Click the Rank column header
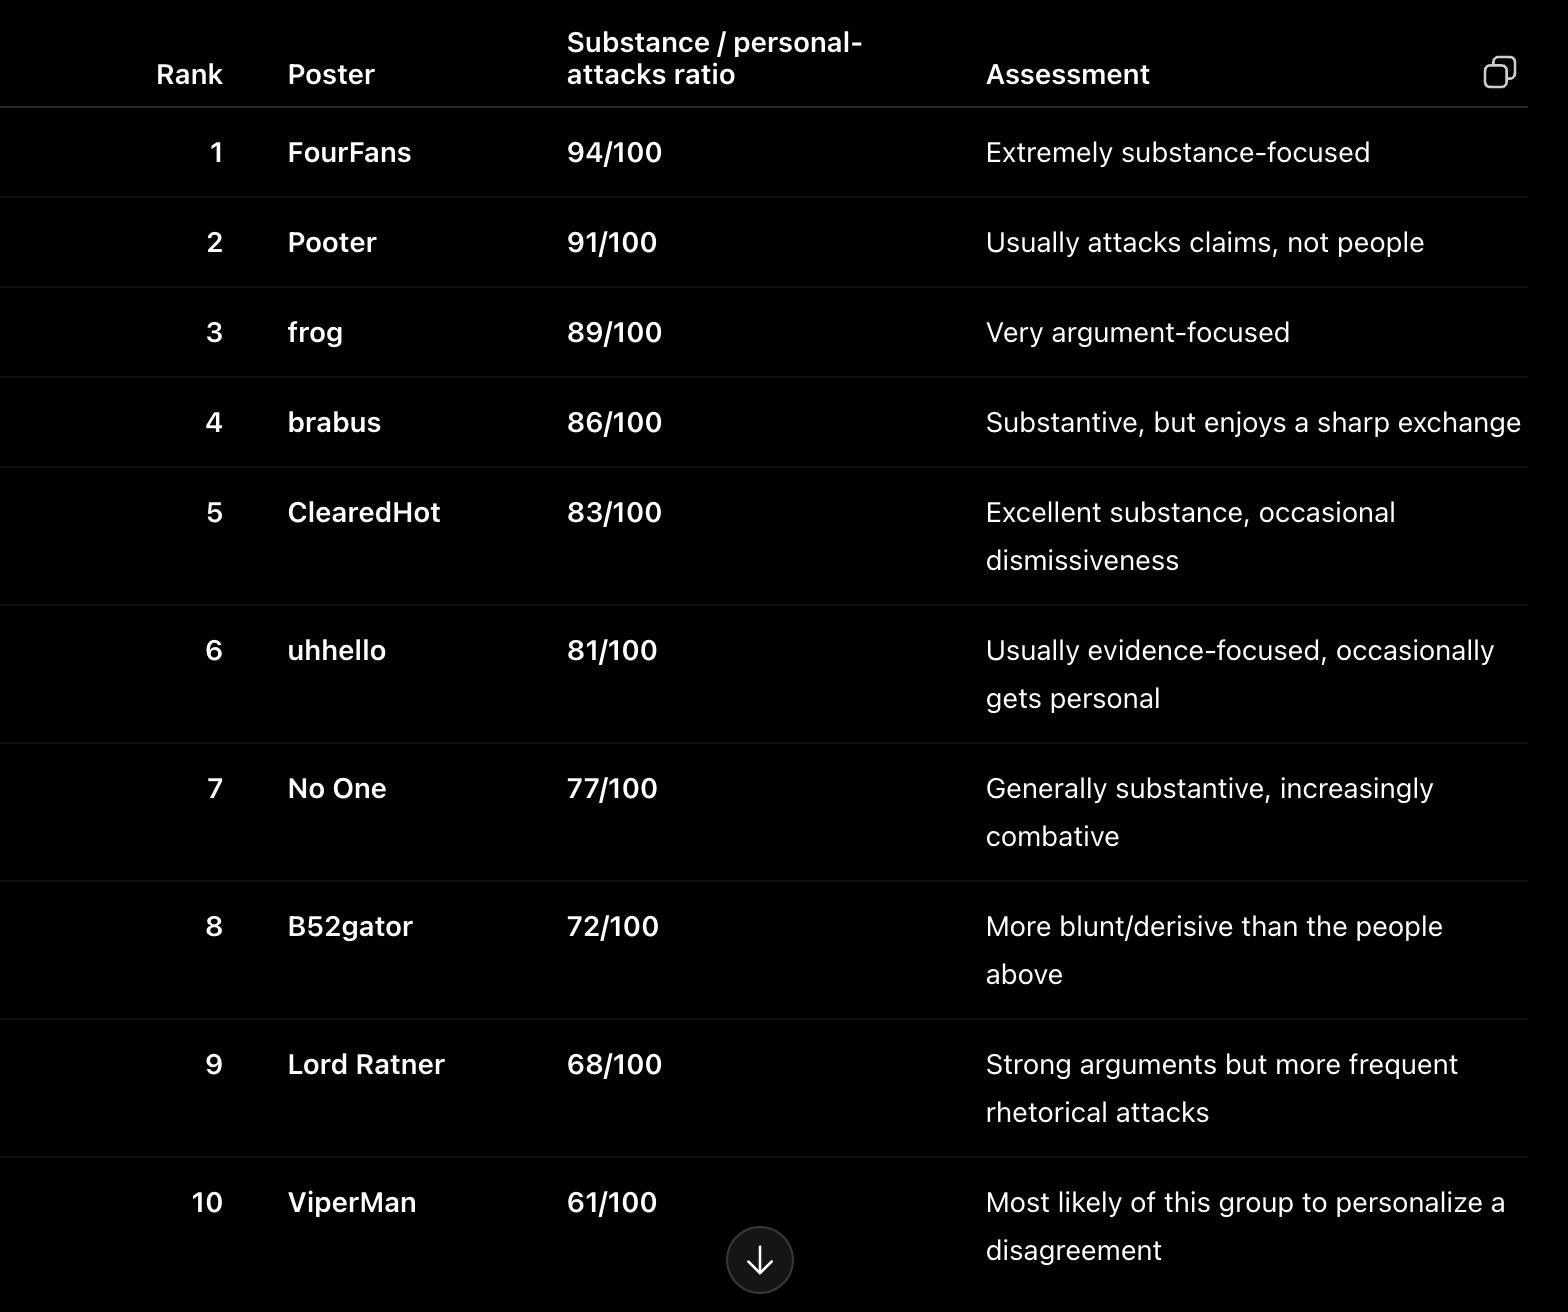 189,74
